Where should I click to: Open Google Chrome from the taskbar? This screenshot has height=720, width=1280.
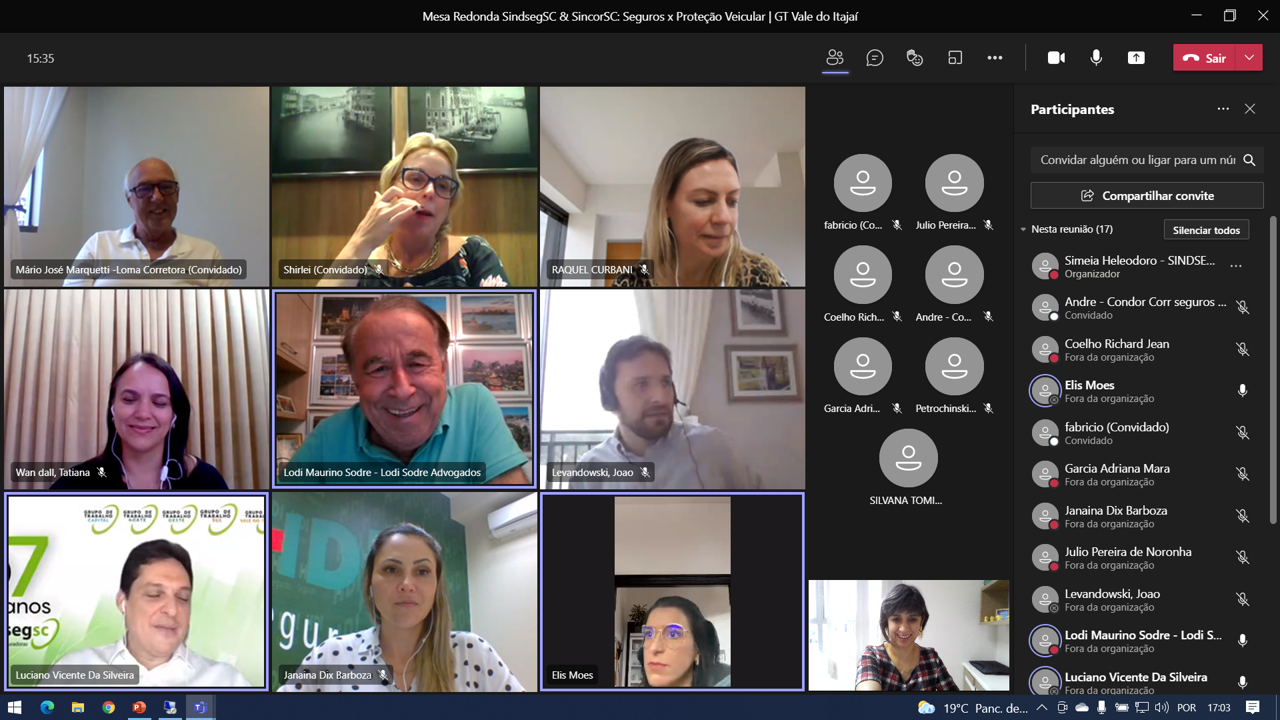[108, 708]
